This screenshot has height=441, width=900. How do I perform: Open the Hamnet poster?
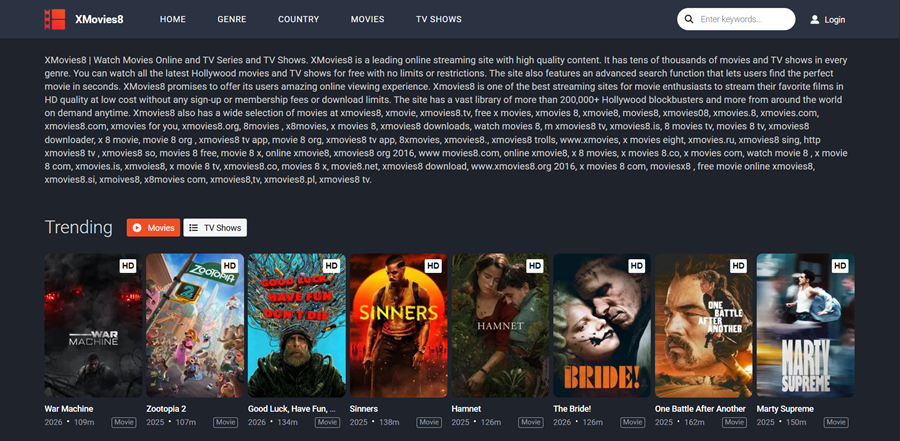[x=501, y=326]
